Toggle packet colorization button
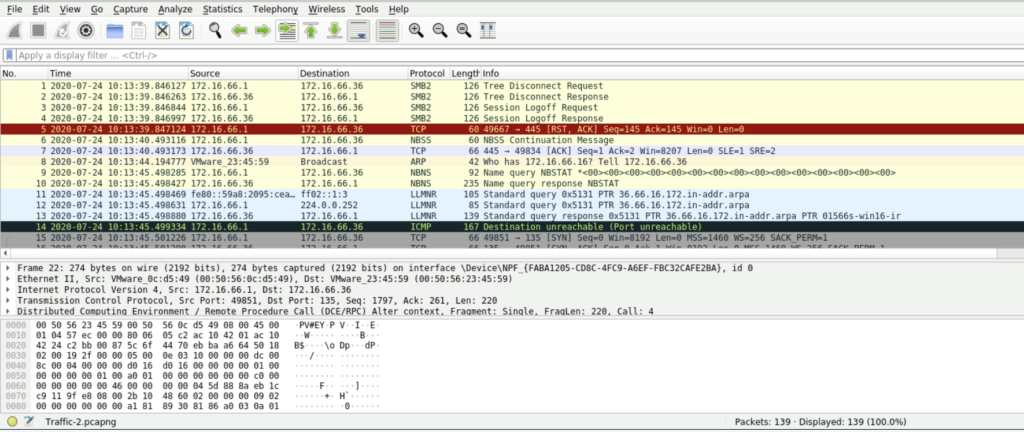 tap(388, 31)
